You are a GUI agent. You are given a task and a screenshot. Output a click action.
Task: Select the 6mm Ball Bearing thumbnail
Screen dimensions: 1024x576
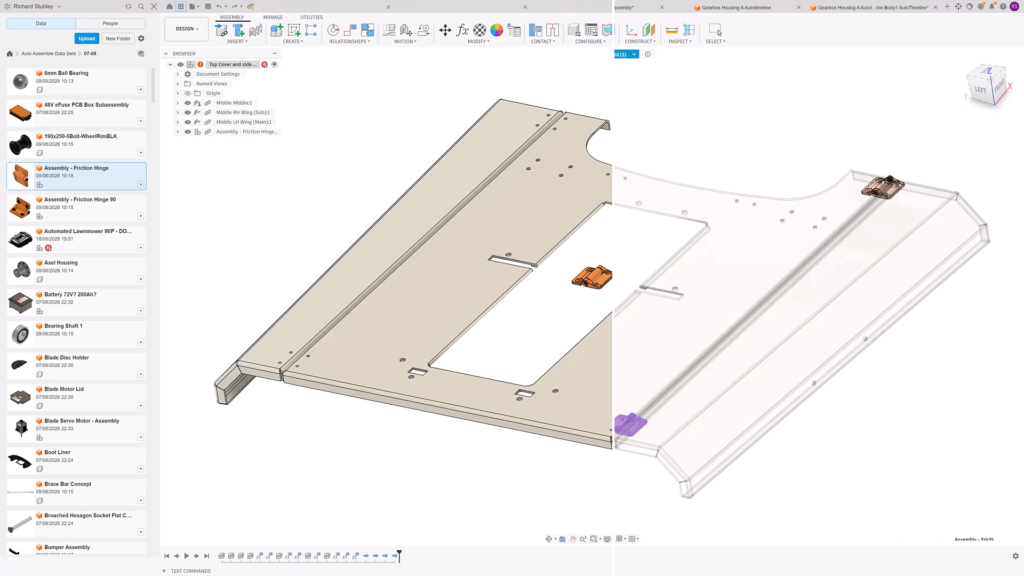pyautogui.click(x=20, y=82)
